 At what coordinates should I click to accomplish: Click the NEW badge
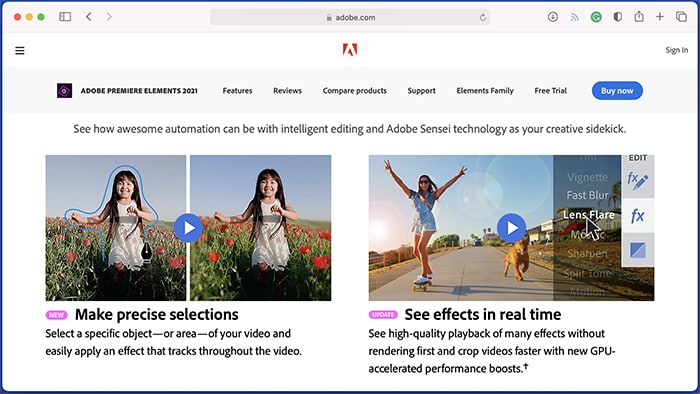[56, 315]
